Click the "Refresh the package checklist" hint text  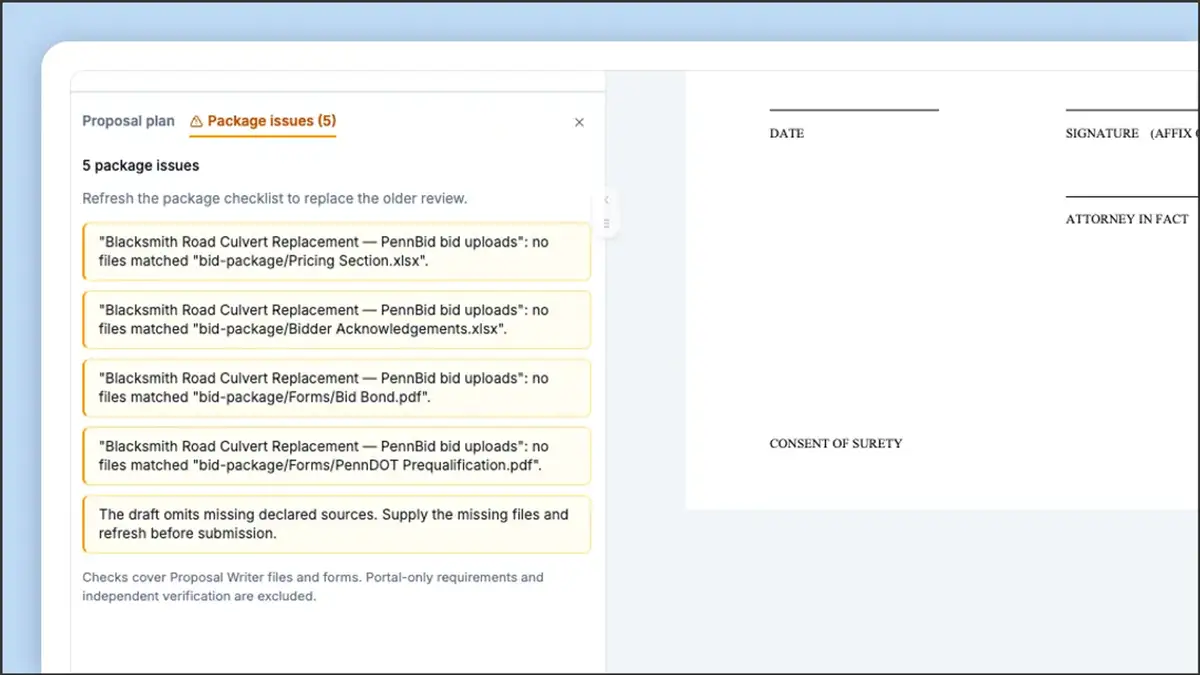click(275, 198)
